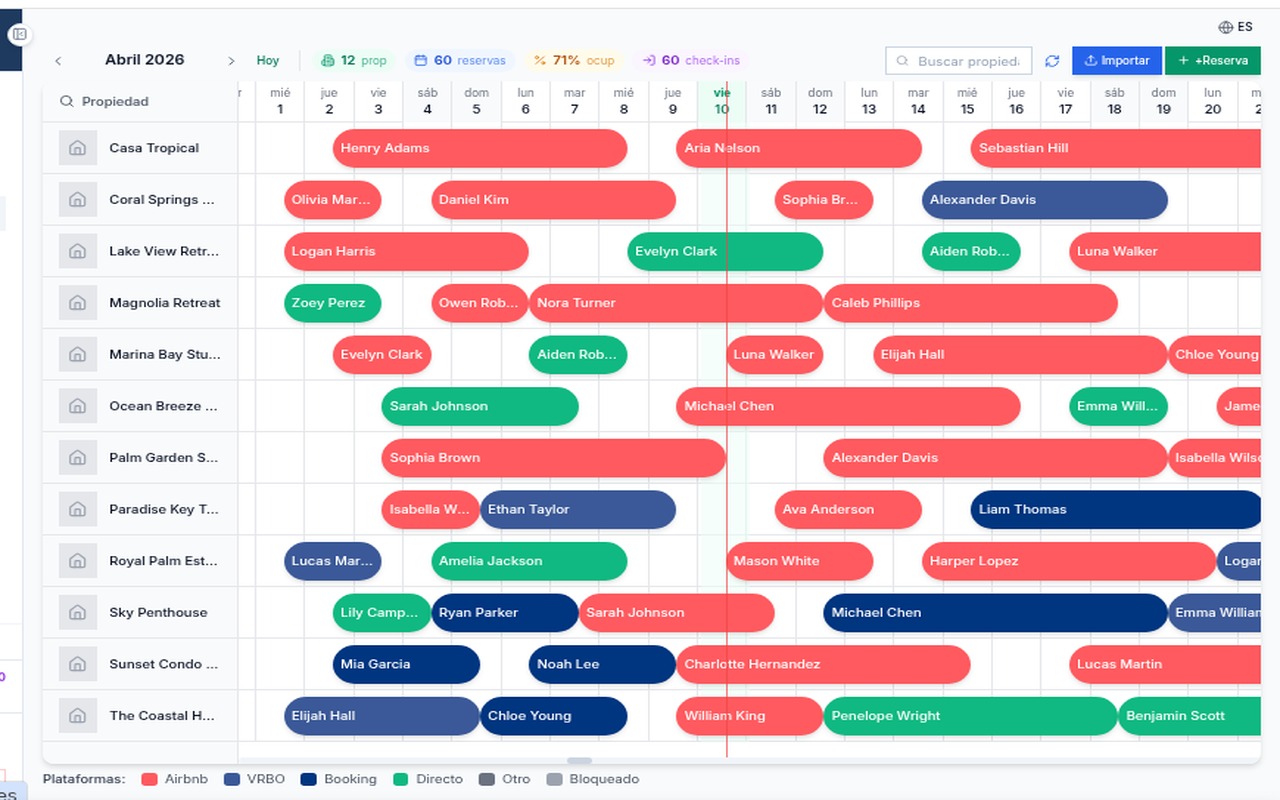Click the Sky Penthouse house icon
Viewport: 1280px width, 800px height.
(77, 612)
